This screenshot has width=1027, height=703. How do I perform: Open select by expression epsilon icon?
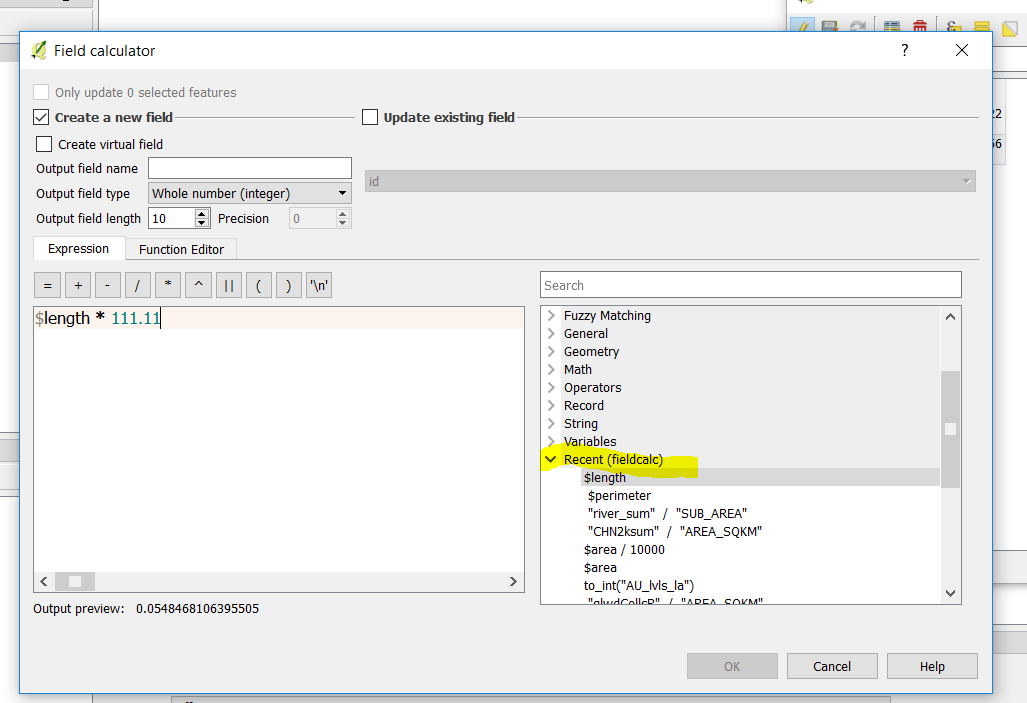click(x=952, y=25)
